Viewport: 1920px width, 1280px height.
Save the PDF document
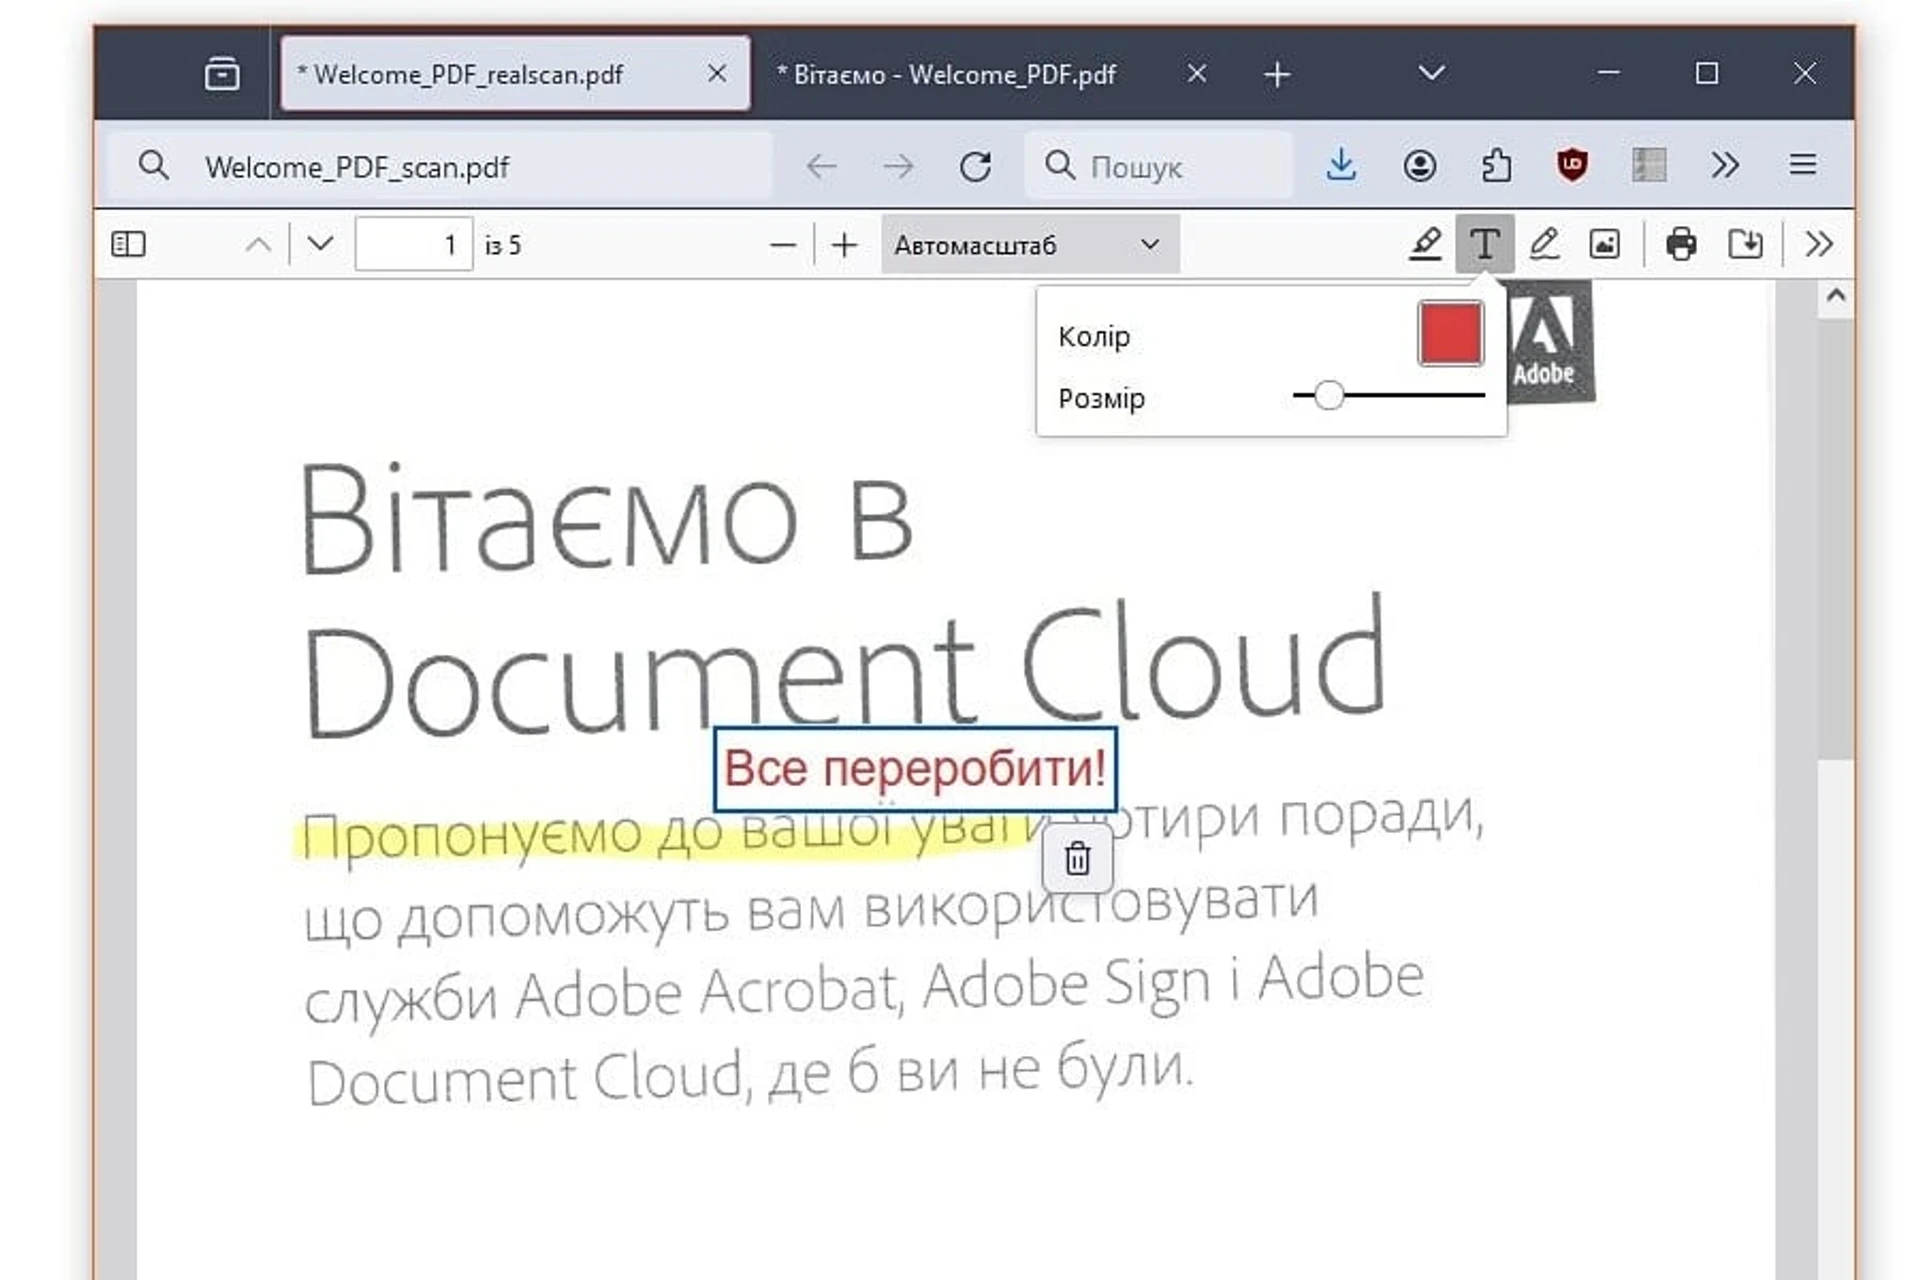click(x=1745, y=244)
